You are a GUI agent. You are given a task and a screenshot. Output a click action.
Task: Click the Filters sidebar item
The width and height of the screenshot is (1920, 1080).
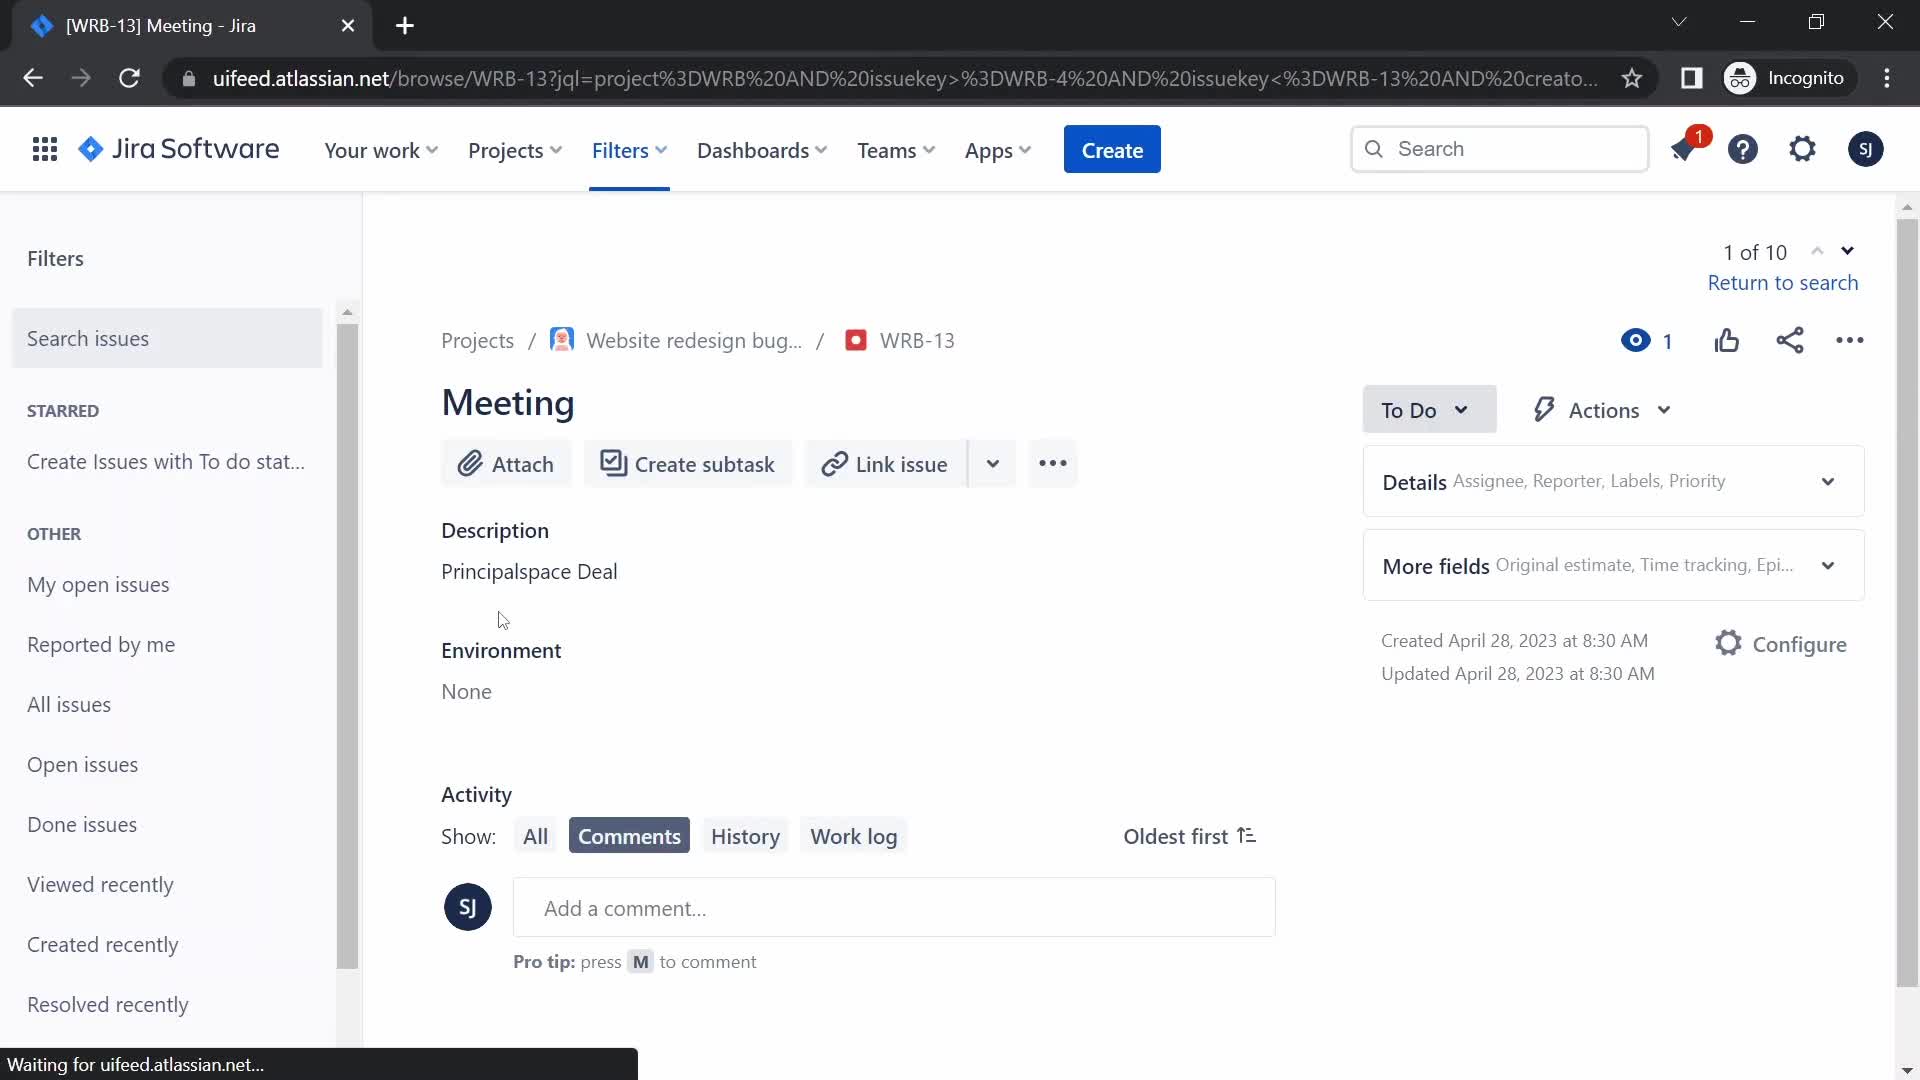[55, 258]
